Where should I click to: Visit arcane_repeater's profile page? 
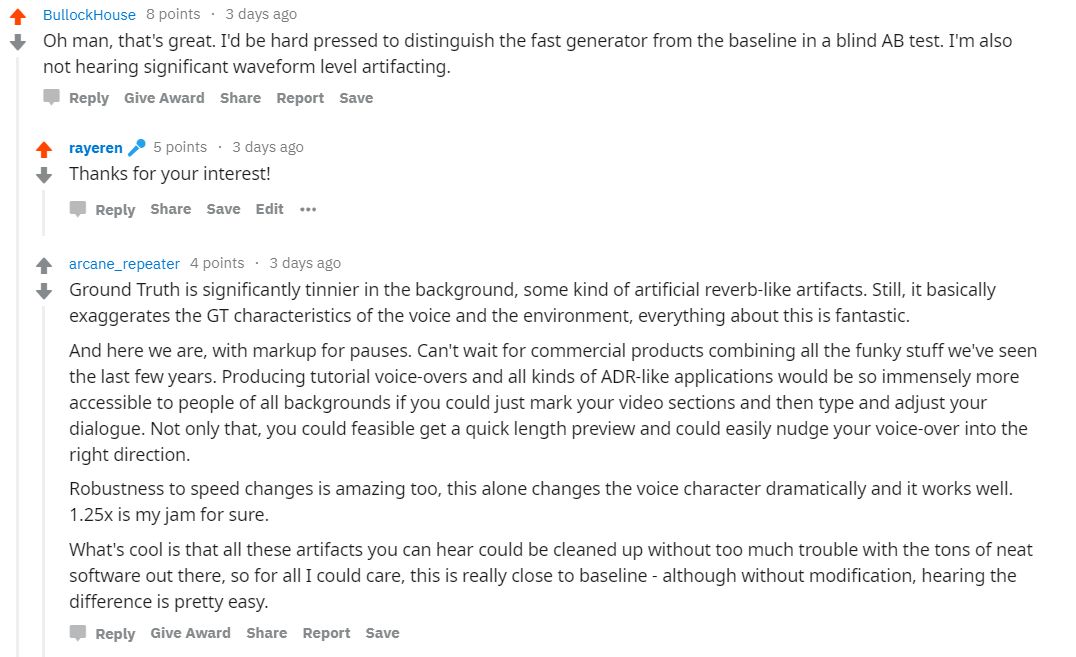click(124, 264)
